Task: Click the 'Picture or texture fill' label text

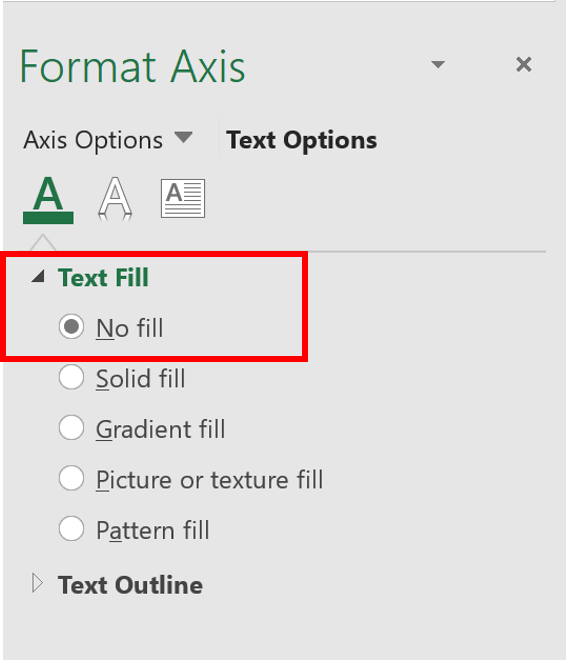Action: point(210,479)
